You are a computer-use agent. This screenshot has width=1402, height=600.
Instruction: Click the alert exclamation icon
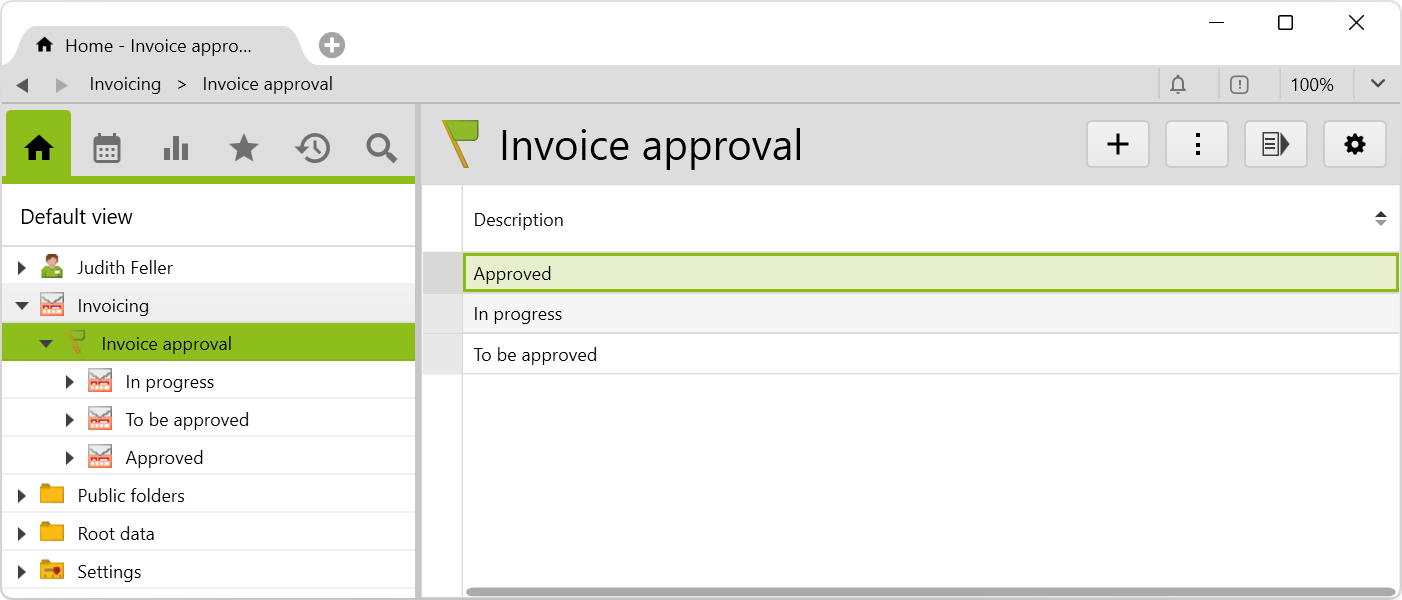(1239, 85)
